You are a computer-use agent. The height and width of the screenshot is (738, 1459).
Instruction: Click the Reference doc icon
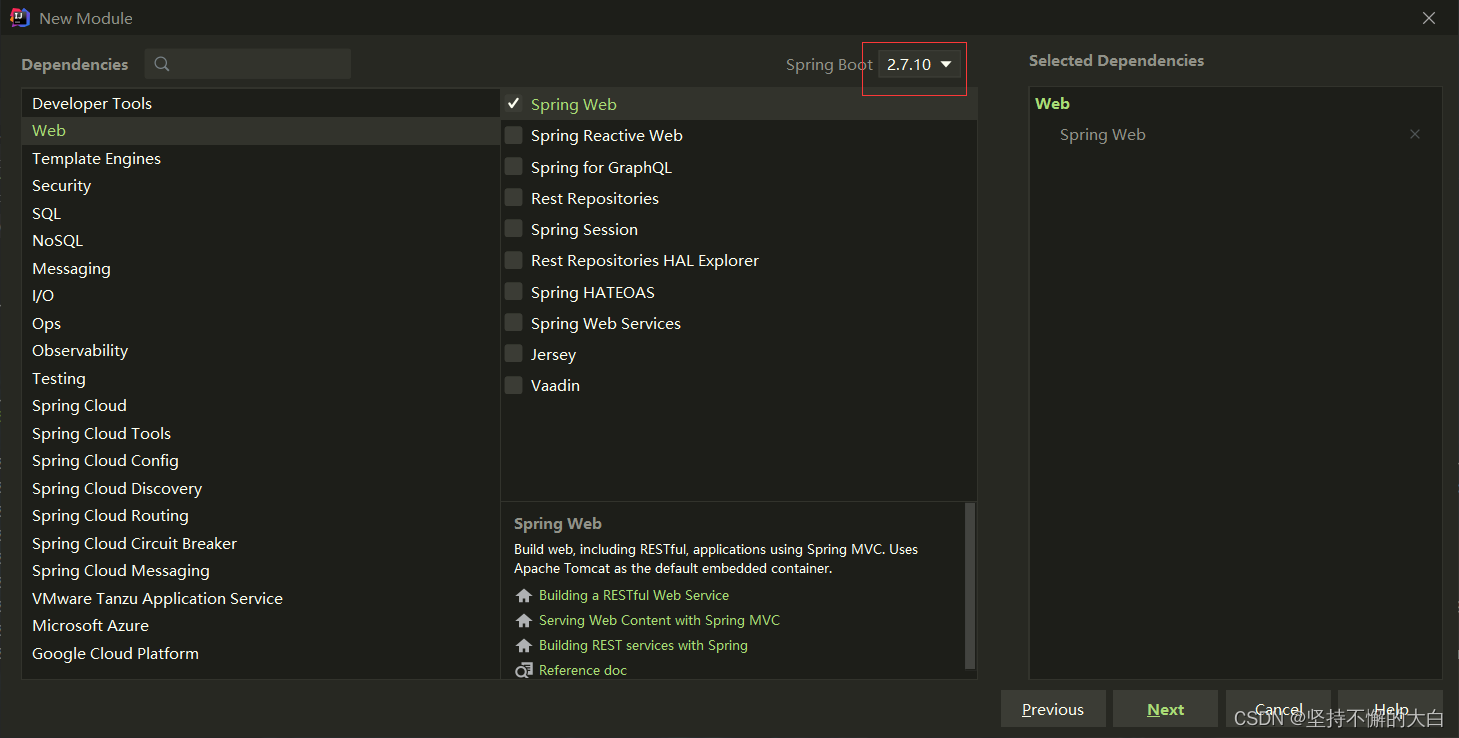[524, 670]
